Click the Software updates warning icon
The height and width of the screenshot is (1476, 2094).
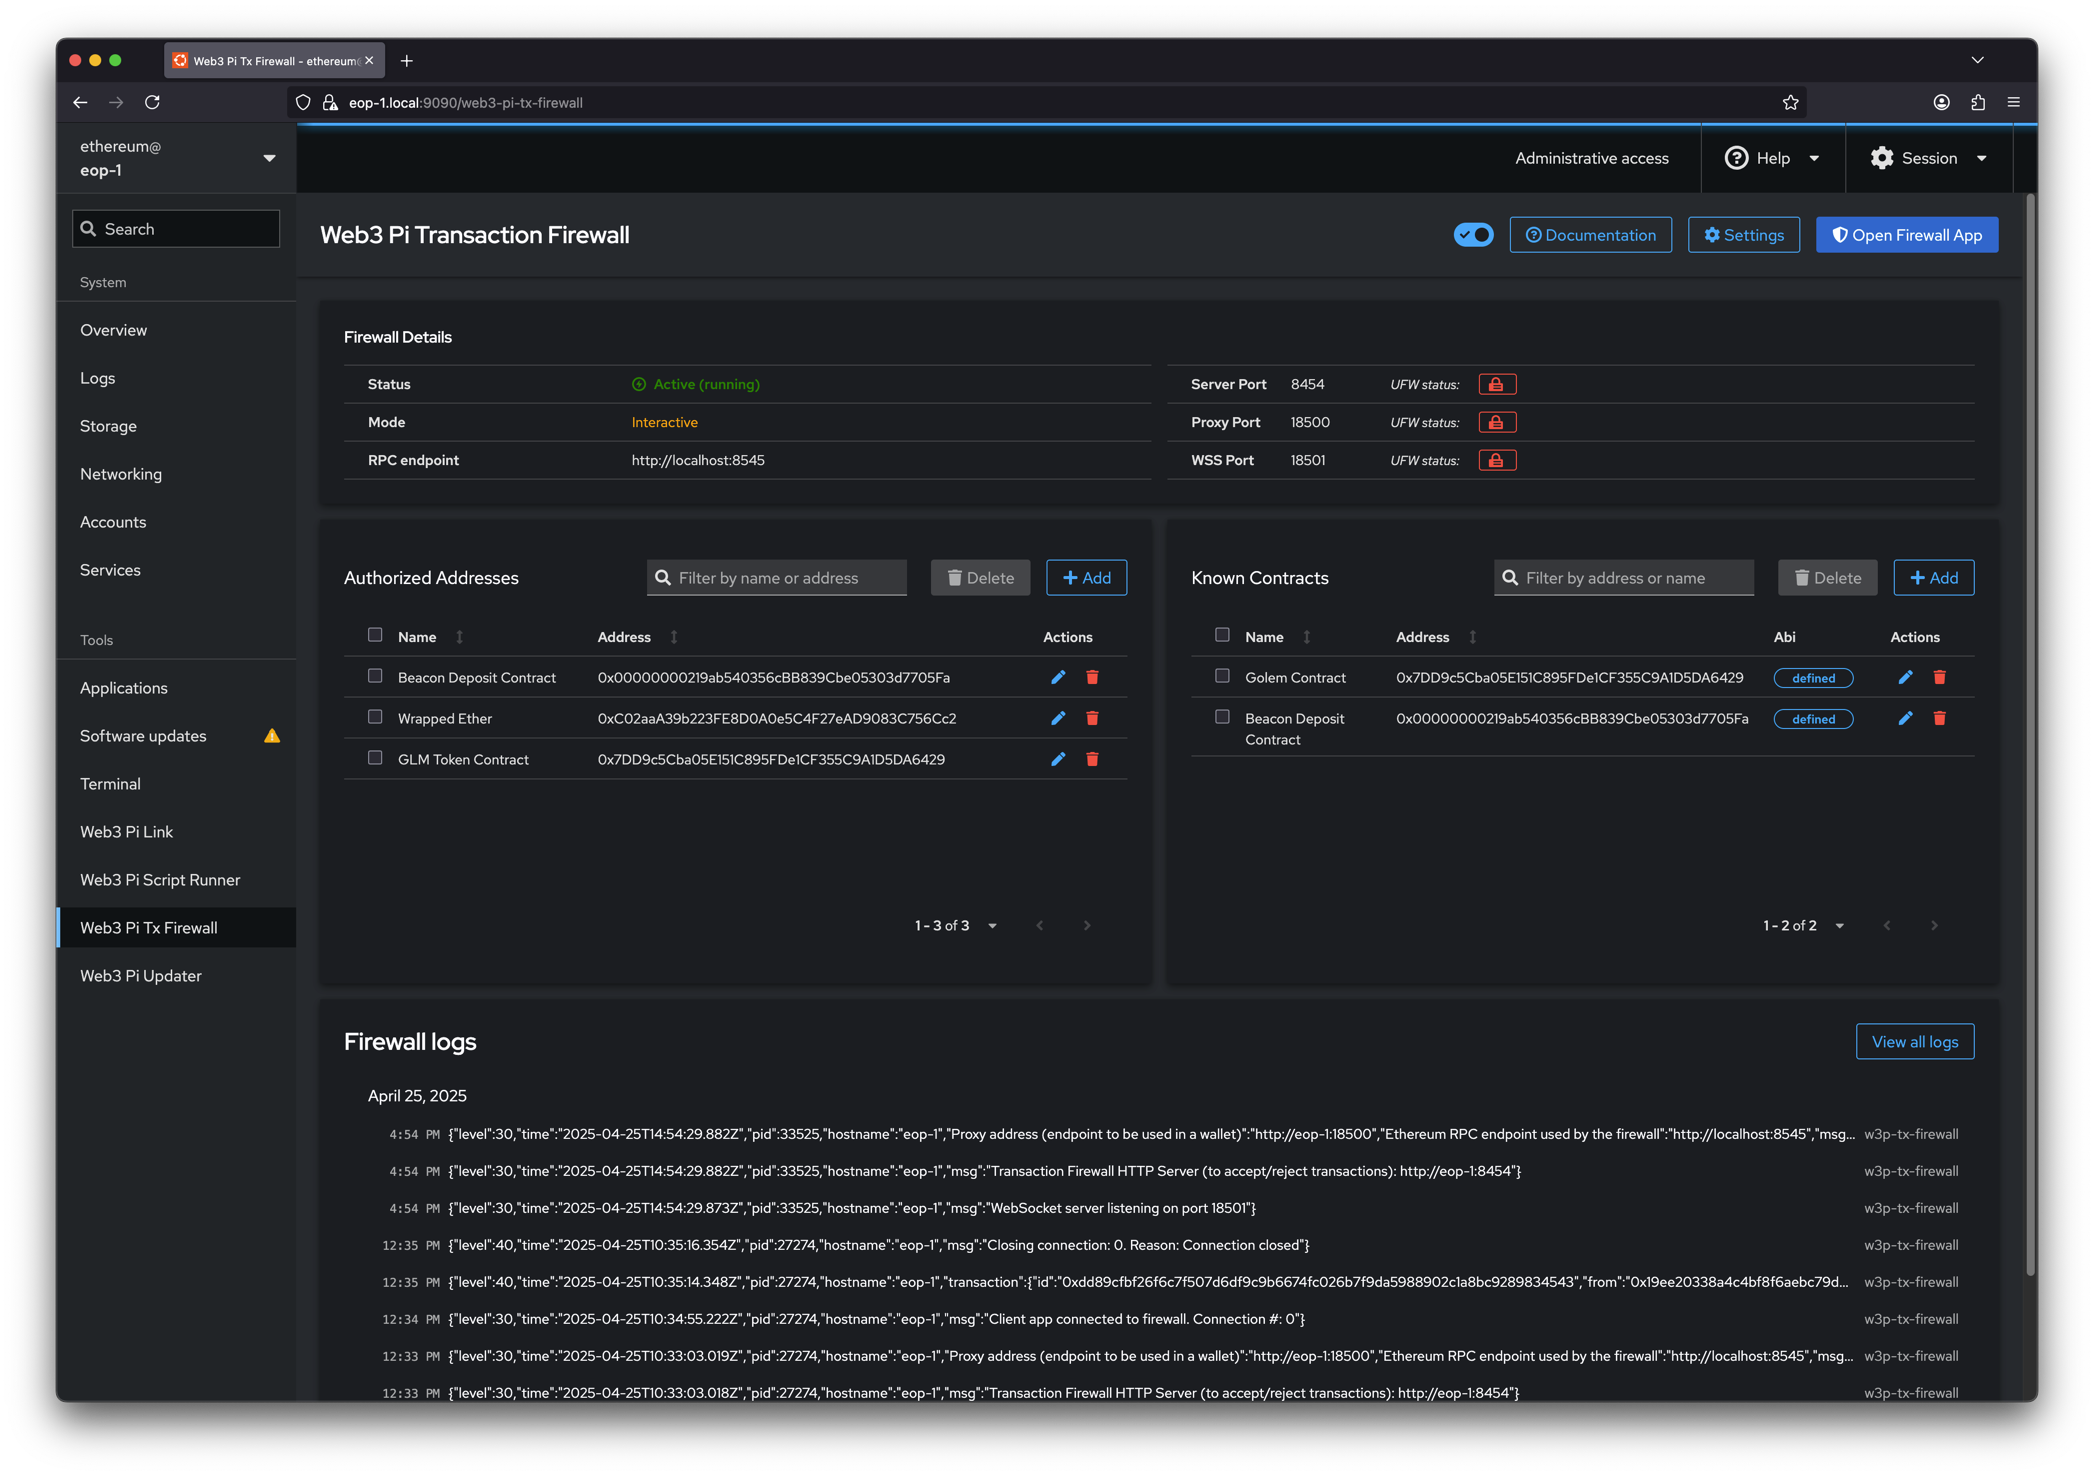[272, 736]
